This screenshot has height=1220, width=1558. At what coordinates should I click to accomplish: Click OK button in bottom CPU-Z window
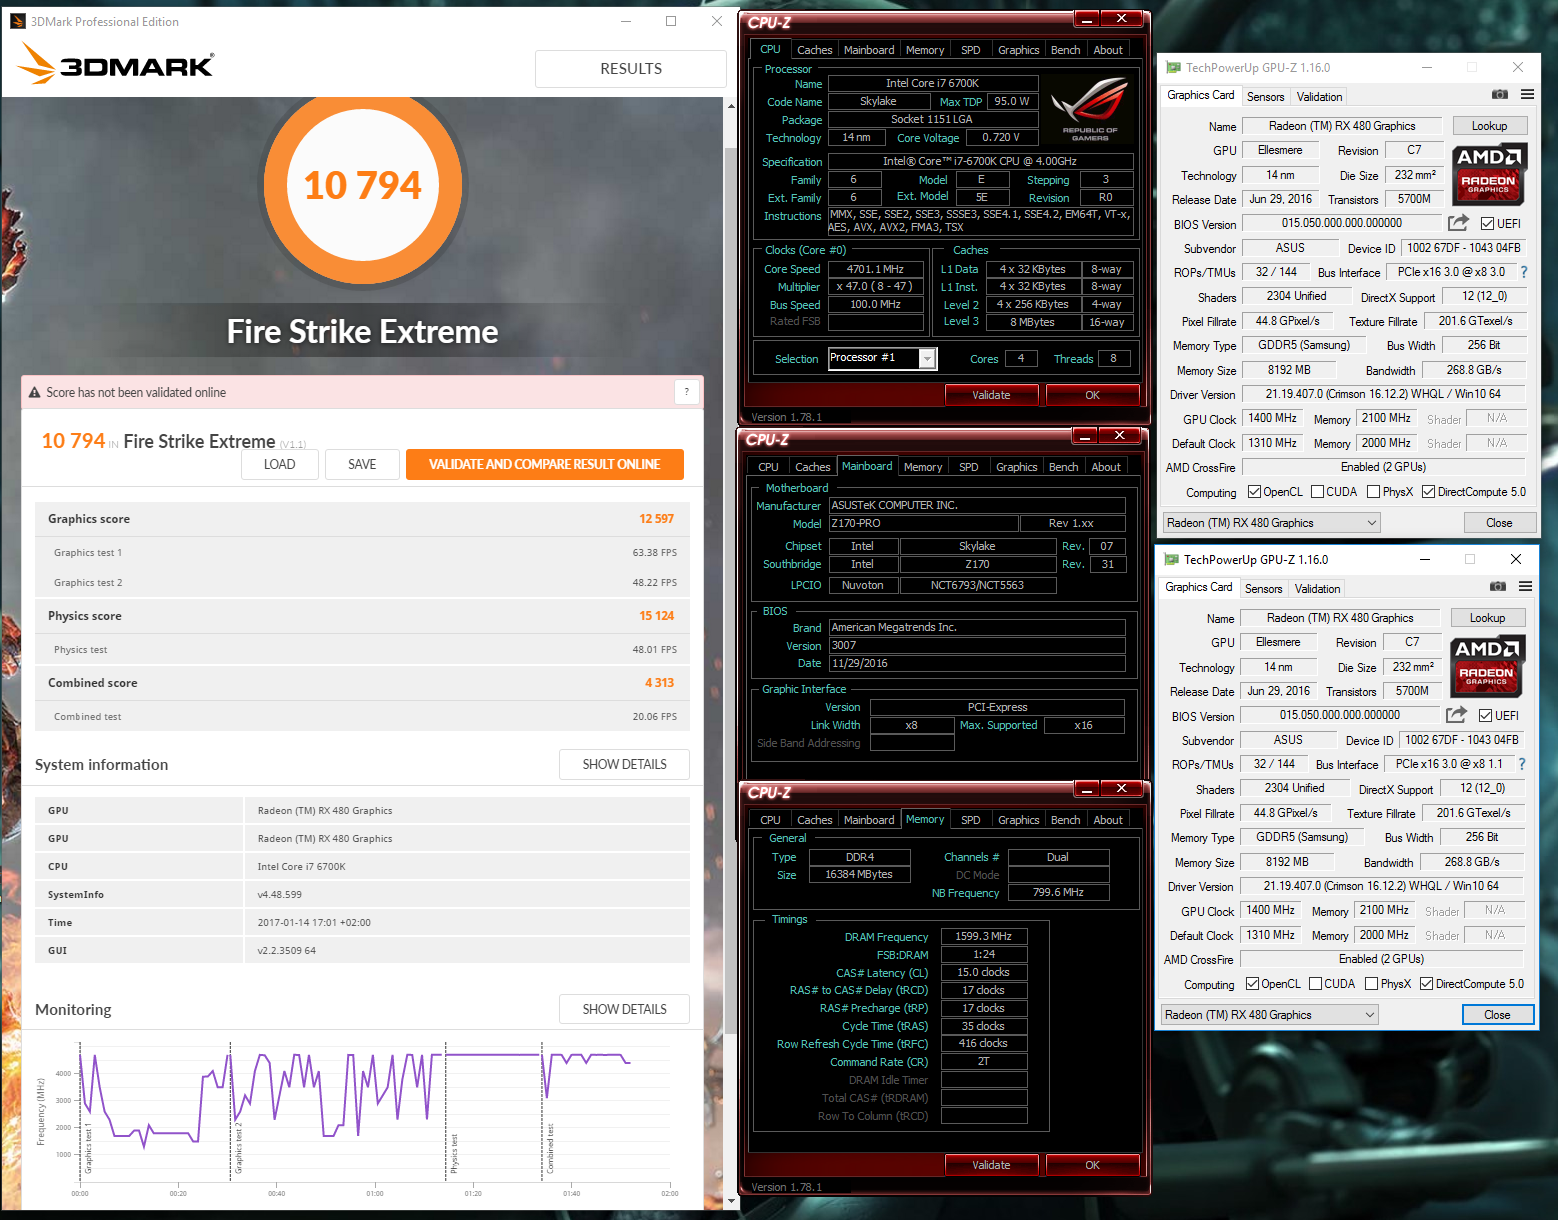[1092, 1165]
